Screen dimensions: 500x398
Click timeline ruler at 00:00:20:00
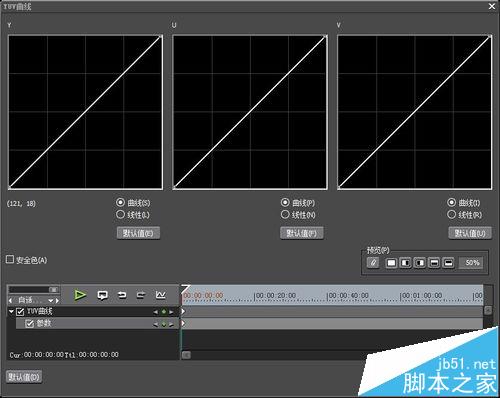(x=275, y=296)
